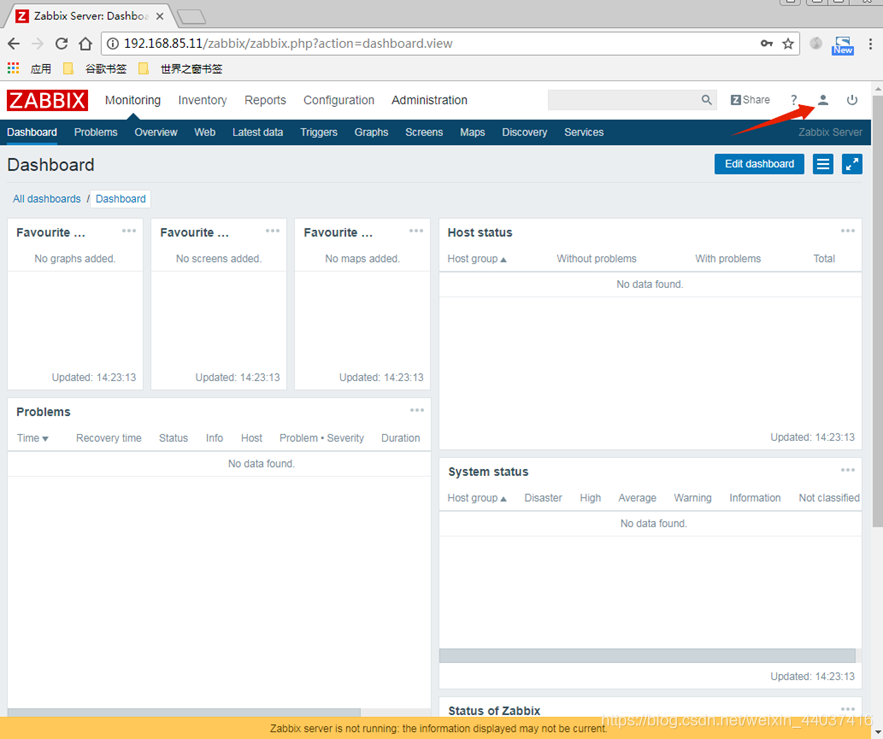Sort Host status by Host group
883x739 pixels.
coord(476,259)
